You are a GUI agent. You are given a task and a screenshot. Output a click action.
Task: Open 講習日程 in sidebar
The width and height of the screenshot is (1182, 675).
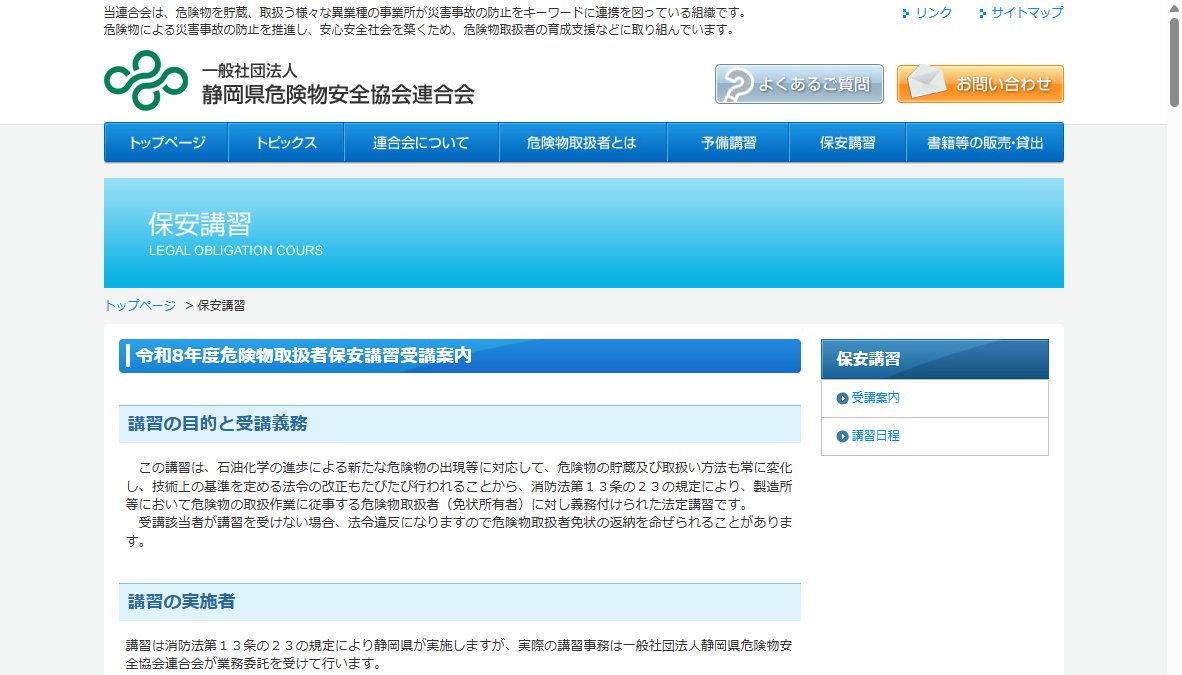pyautogui.click(x=875, y=436)
